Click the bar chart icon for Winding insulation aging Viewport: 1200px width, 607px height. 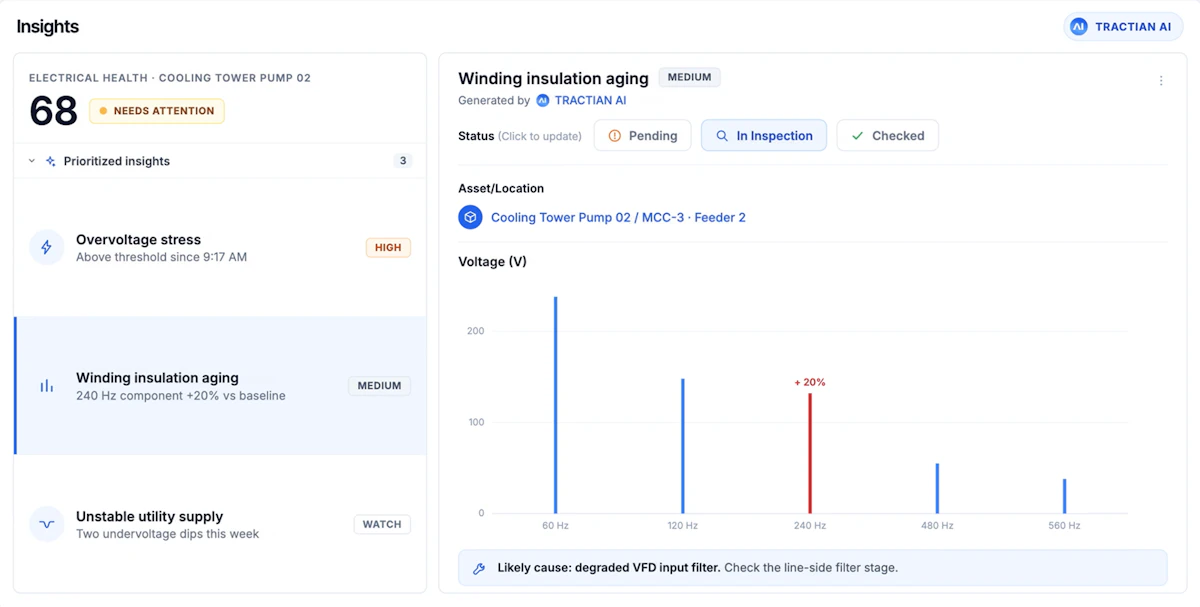point(46,386)
